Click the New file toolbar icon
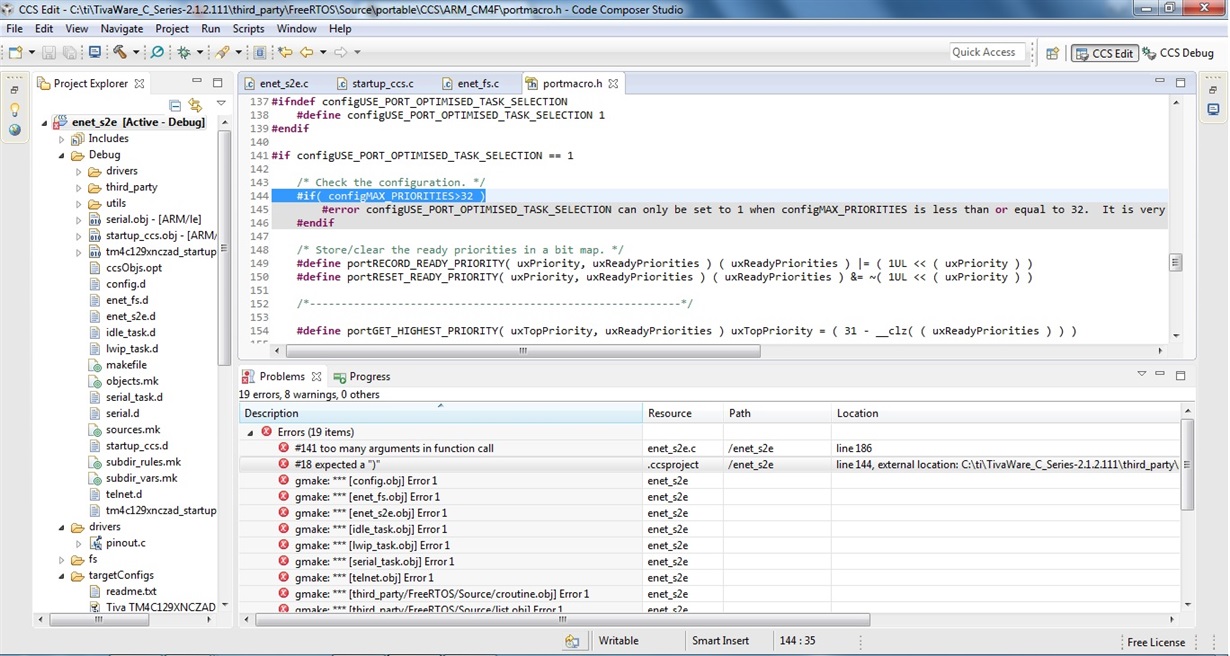 [15, 52]
